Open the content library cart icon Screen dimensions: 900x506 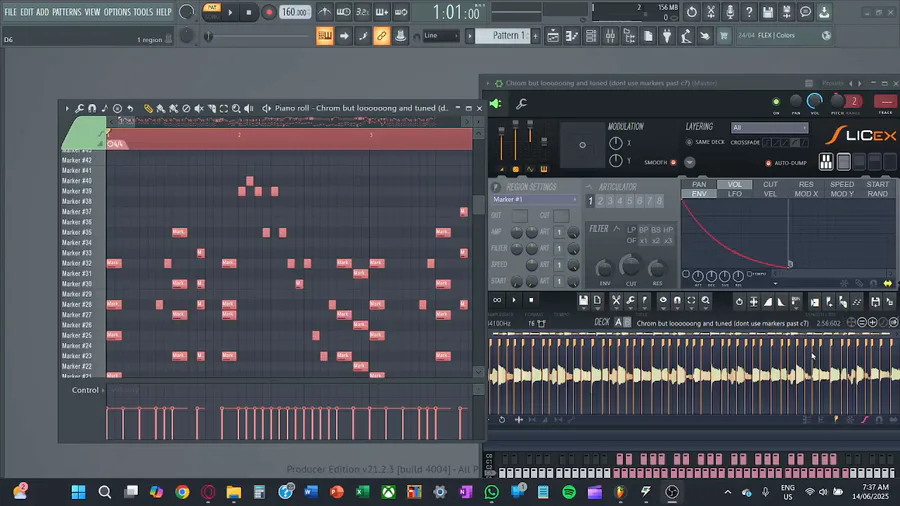(724, 36)
